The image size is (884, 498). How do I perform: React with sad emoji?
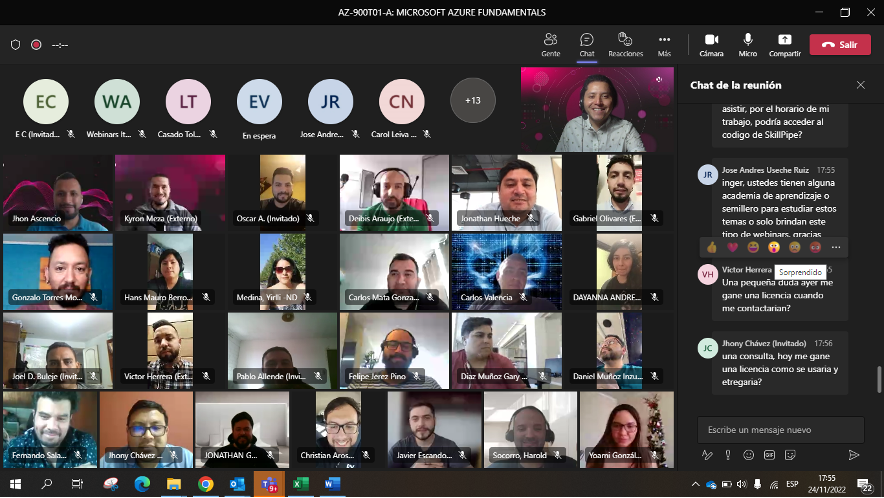pyautogui.click(x=794, y=247)
